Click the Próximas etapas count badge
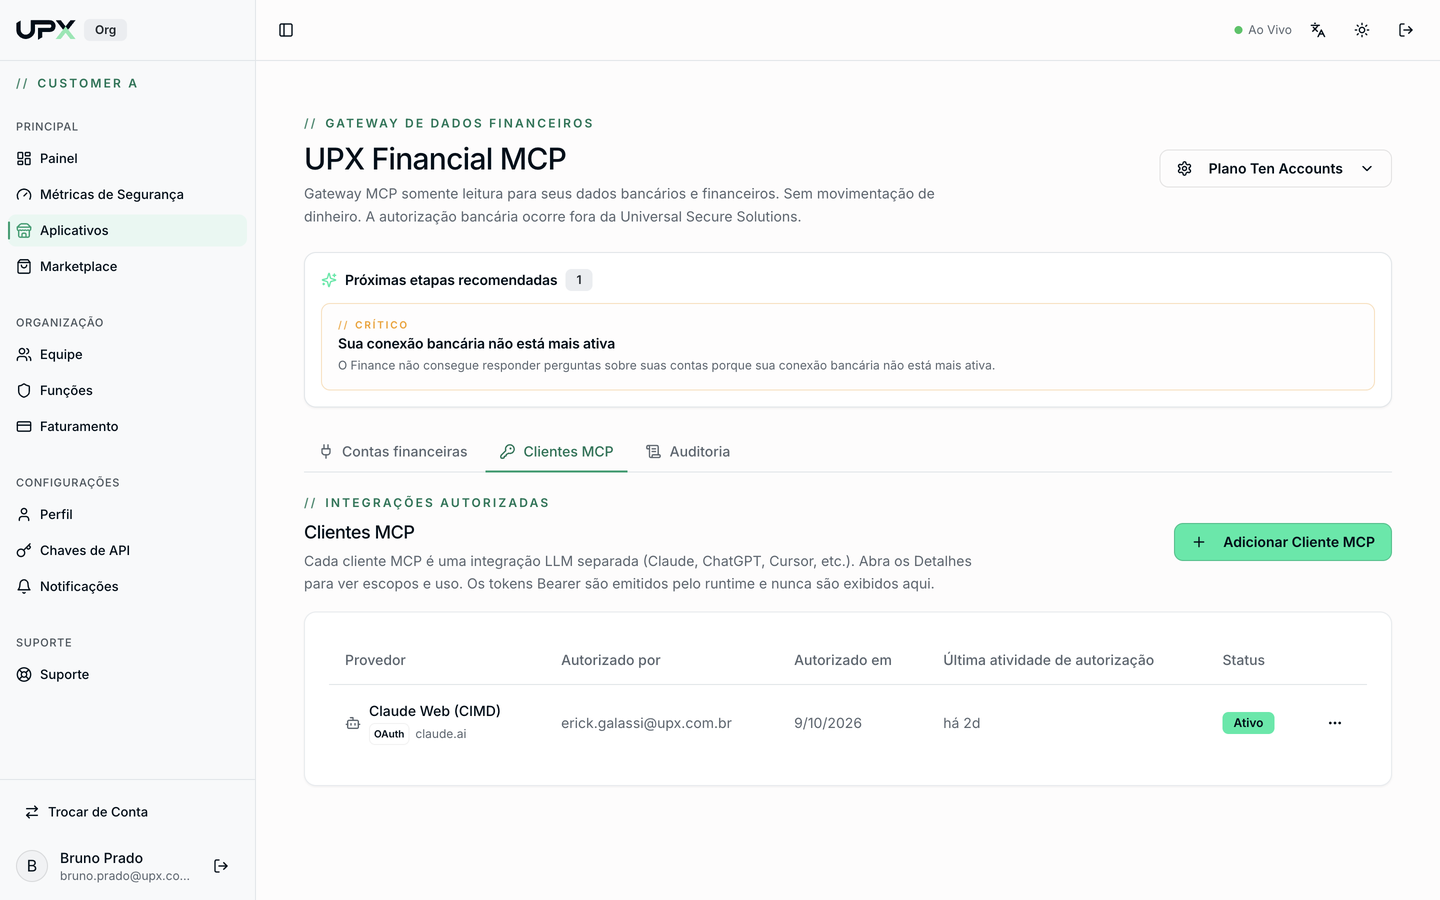This screenshot has height=900, width=1440. [579, 280]
